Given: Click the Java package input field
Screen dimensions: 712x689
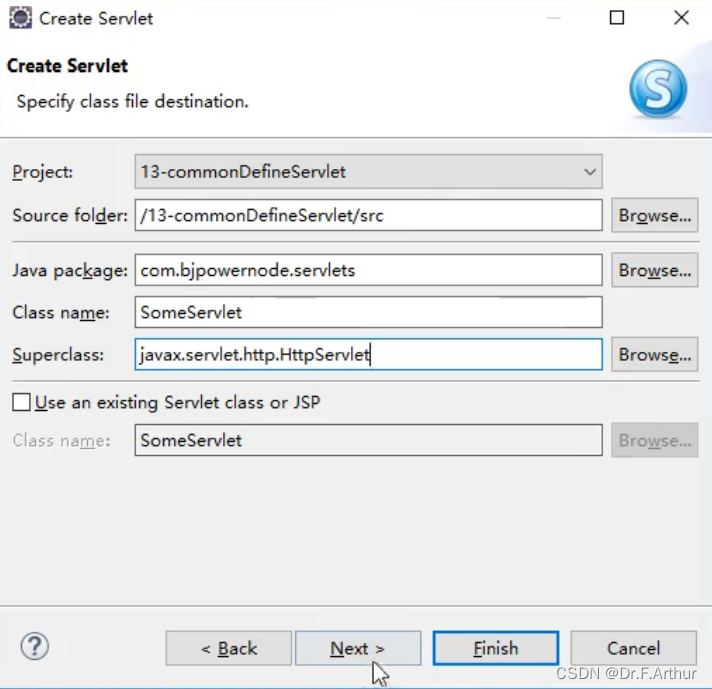Looking at the screenshot, I should tap(368, 270).
